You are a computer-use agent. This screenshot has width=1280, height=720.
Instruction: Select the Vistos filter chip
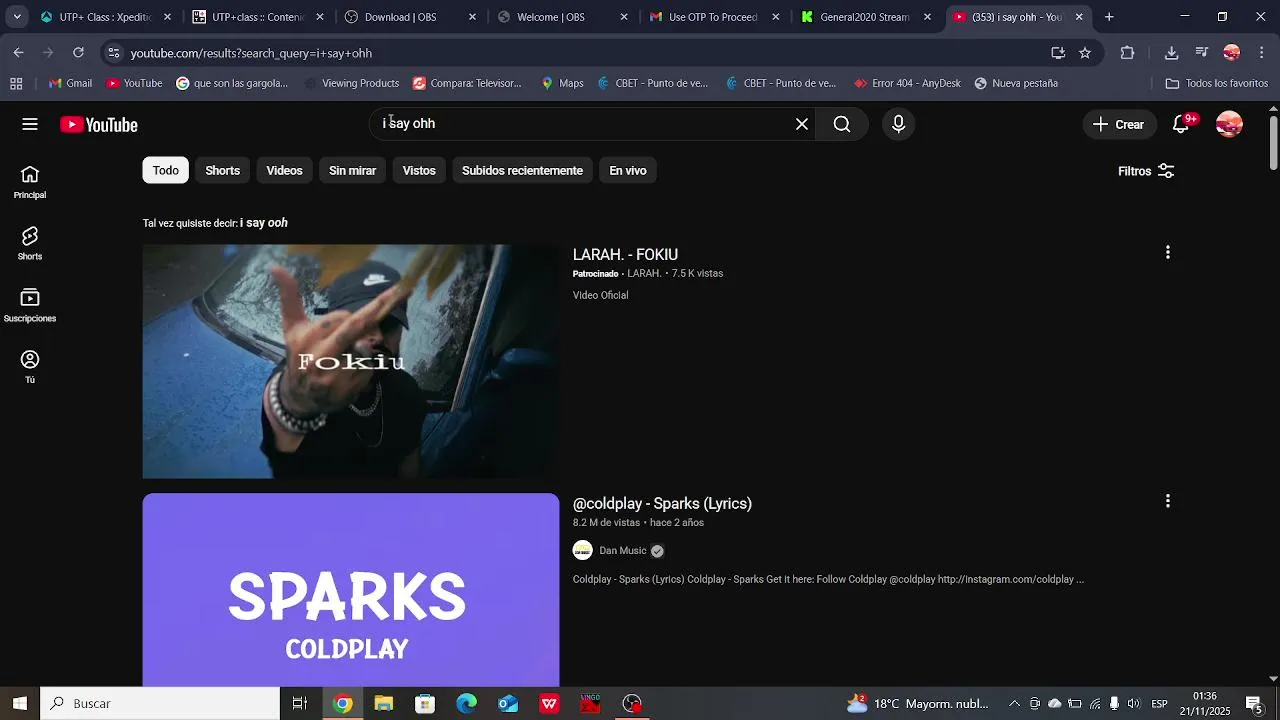419,171
